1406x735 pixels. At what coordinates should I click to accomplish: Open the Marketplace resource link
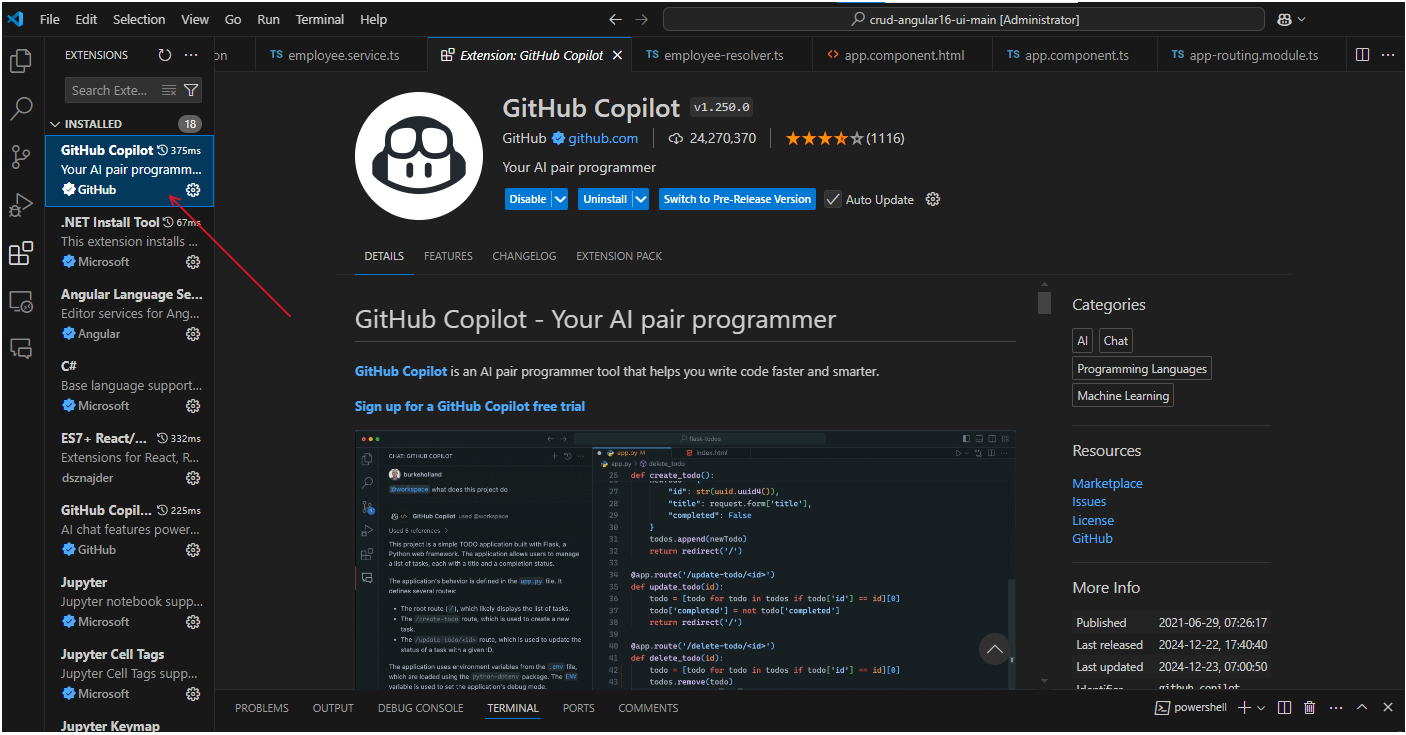point(1107,483)
